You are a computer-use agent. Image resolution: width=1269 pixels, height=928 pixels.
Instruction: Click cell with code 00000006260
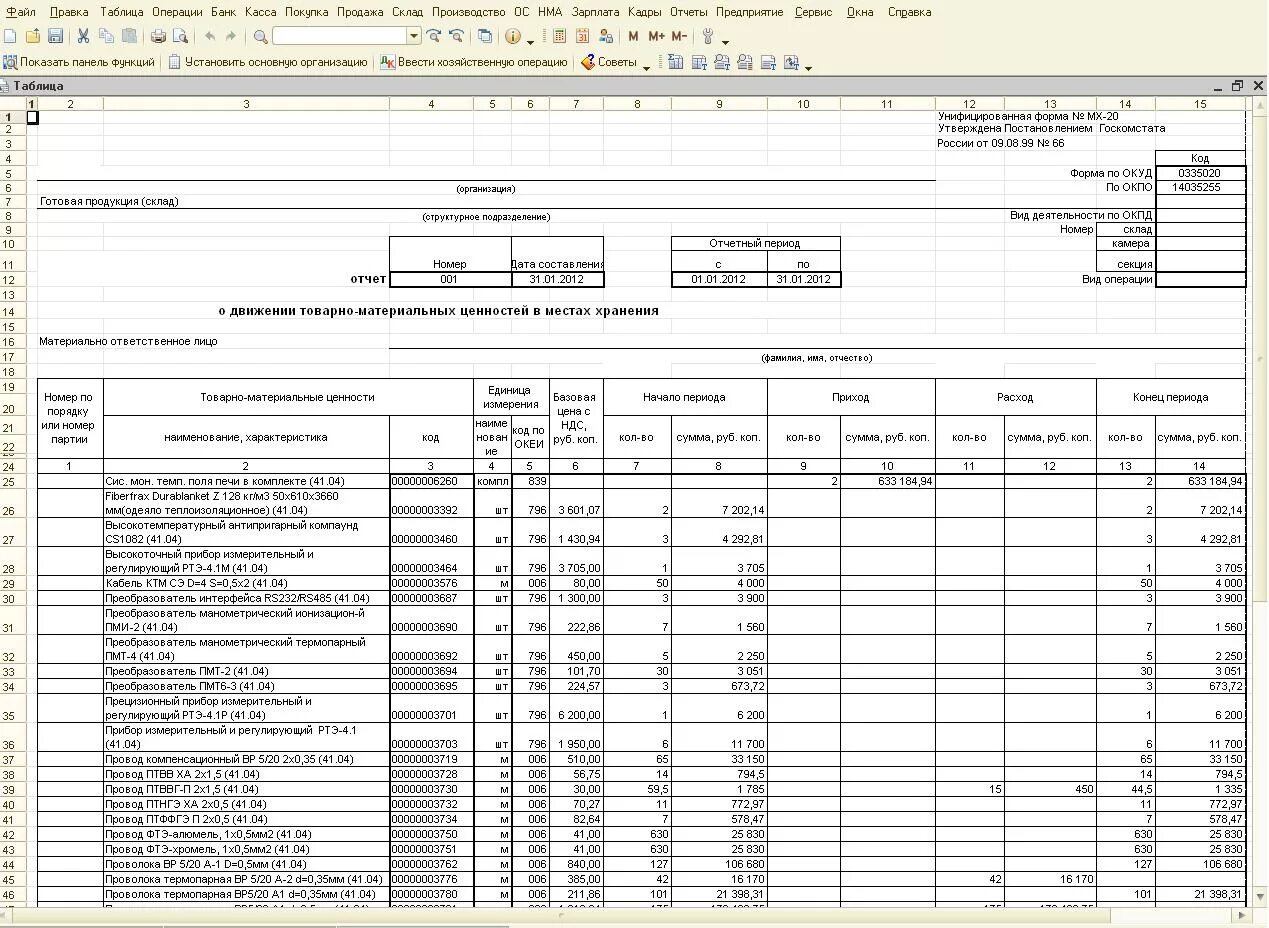click(x=431, y=481)
